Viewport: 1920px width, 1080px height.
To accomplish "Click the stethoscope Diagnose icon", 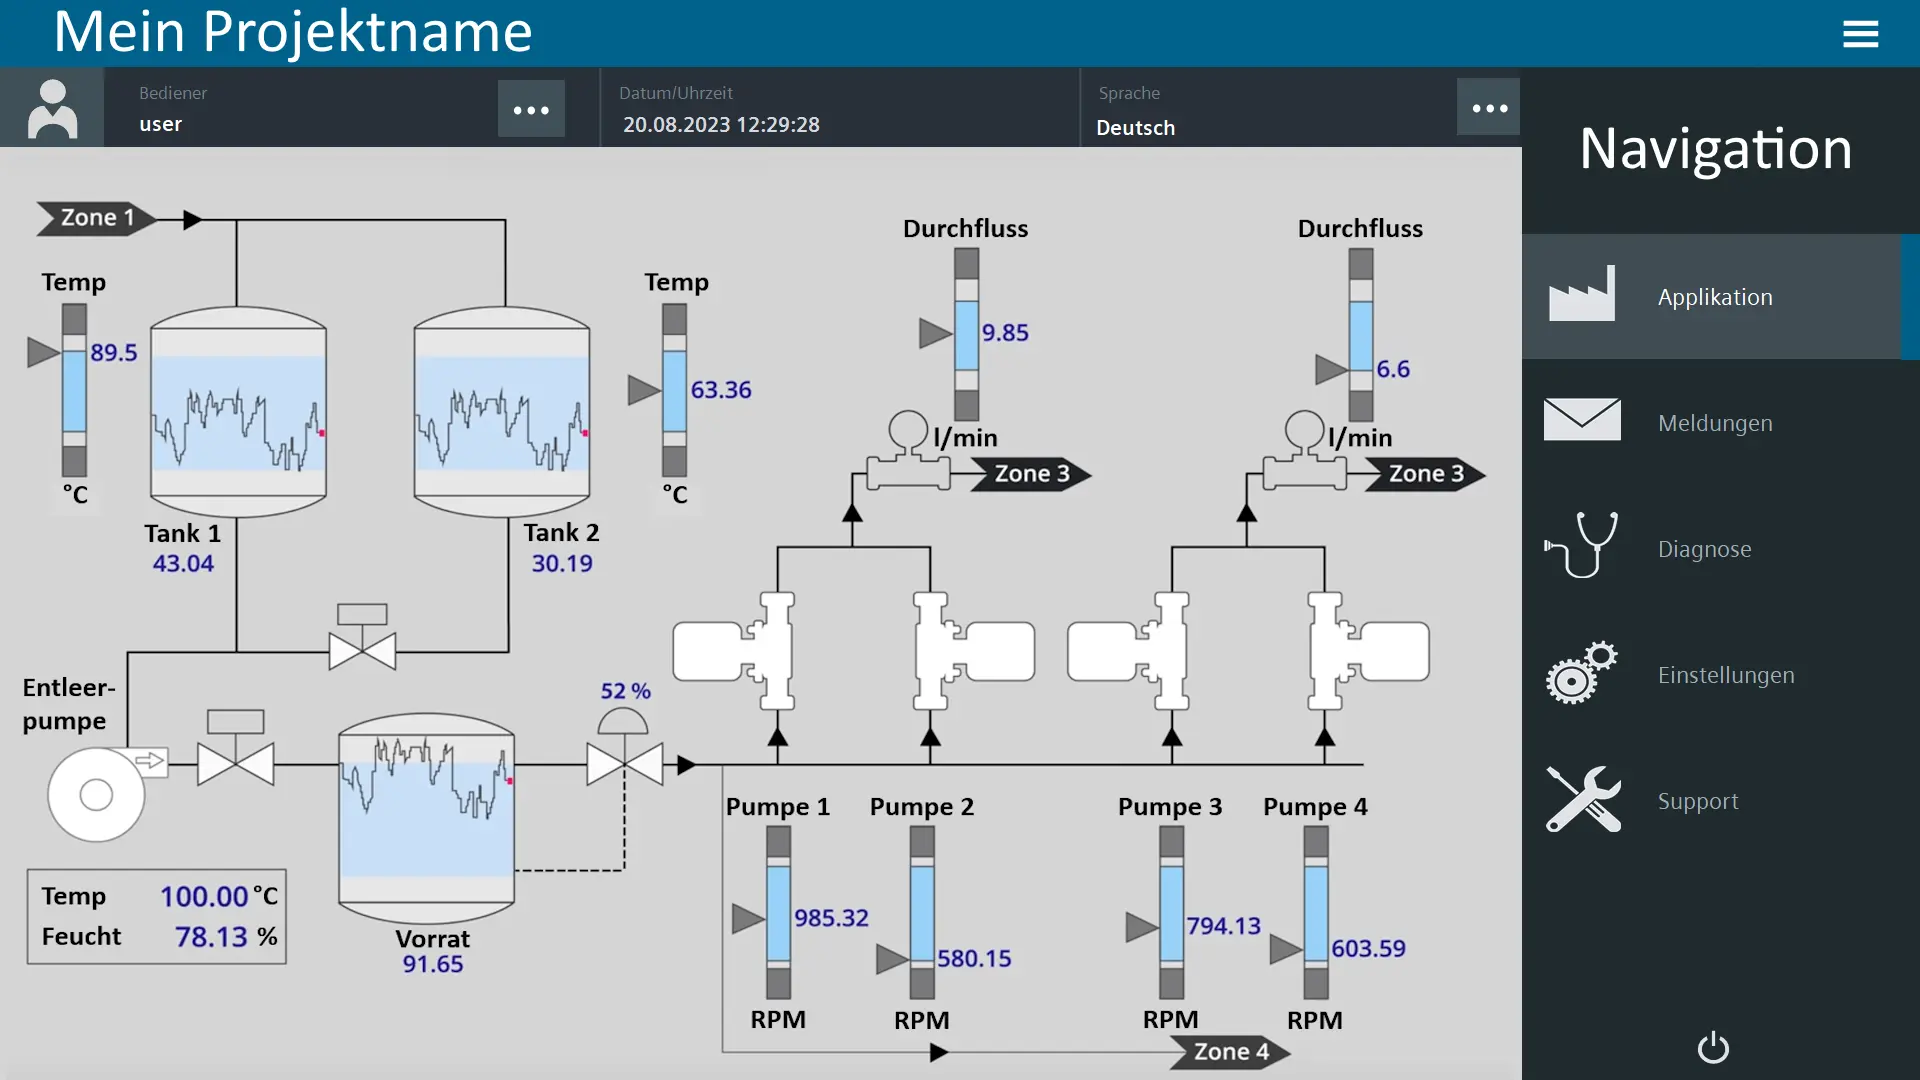I will tap(1582, 545).
